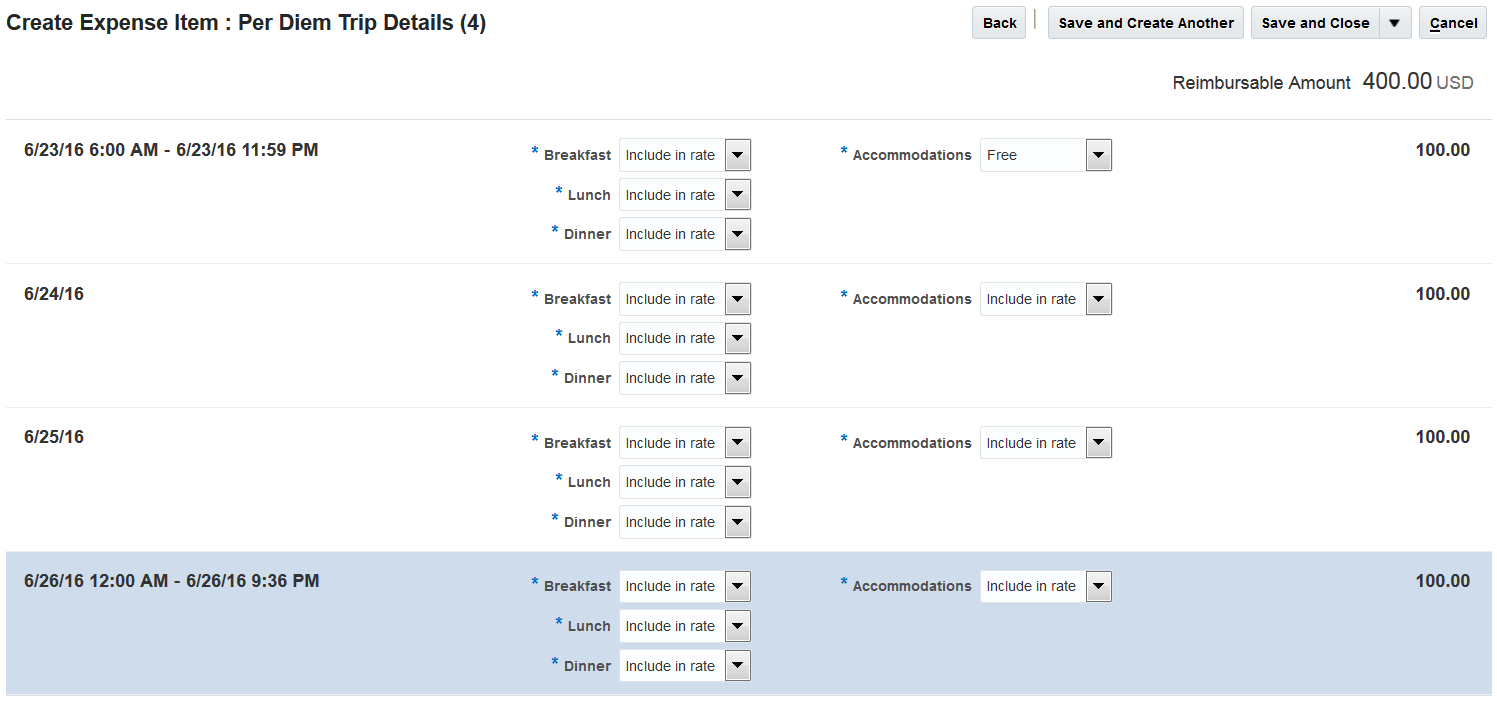The width and height of the screenshot is (1497, 716).
Task: Click the Save and Close button
Action: (x=1314, y=23)
